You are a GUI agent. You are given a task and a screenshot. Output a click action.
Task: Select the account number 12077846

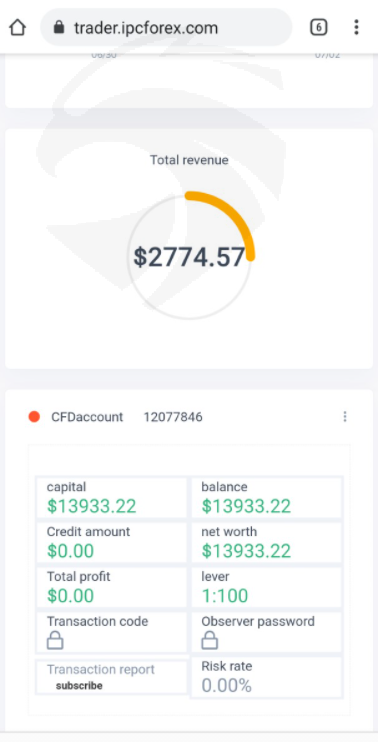coord(173,417)
